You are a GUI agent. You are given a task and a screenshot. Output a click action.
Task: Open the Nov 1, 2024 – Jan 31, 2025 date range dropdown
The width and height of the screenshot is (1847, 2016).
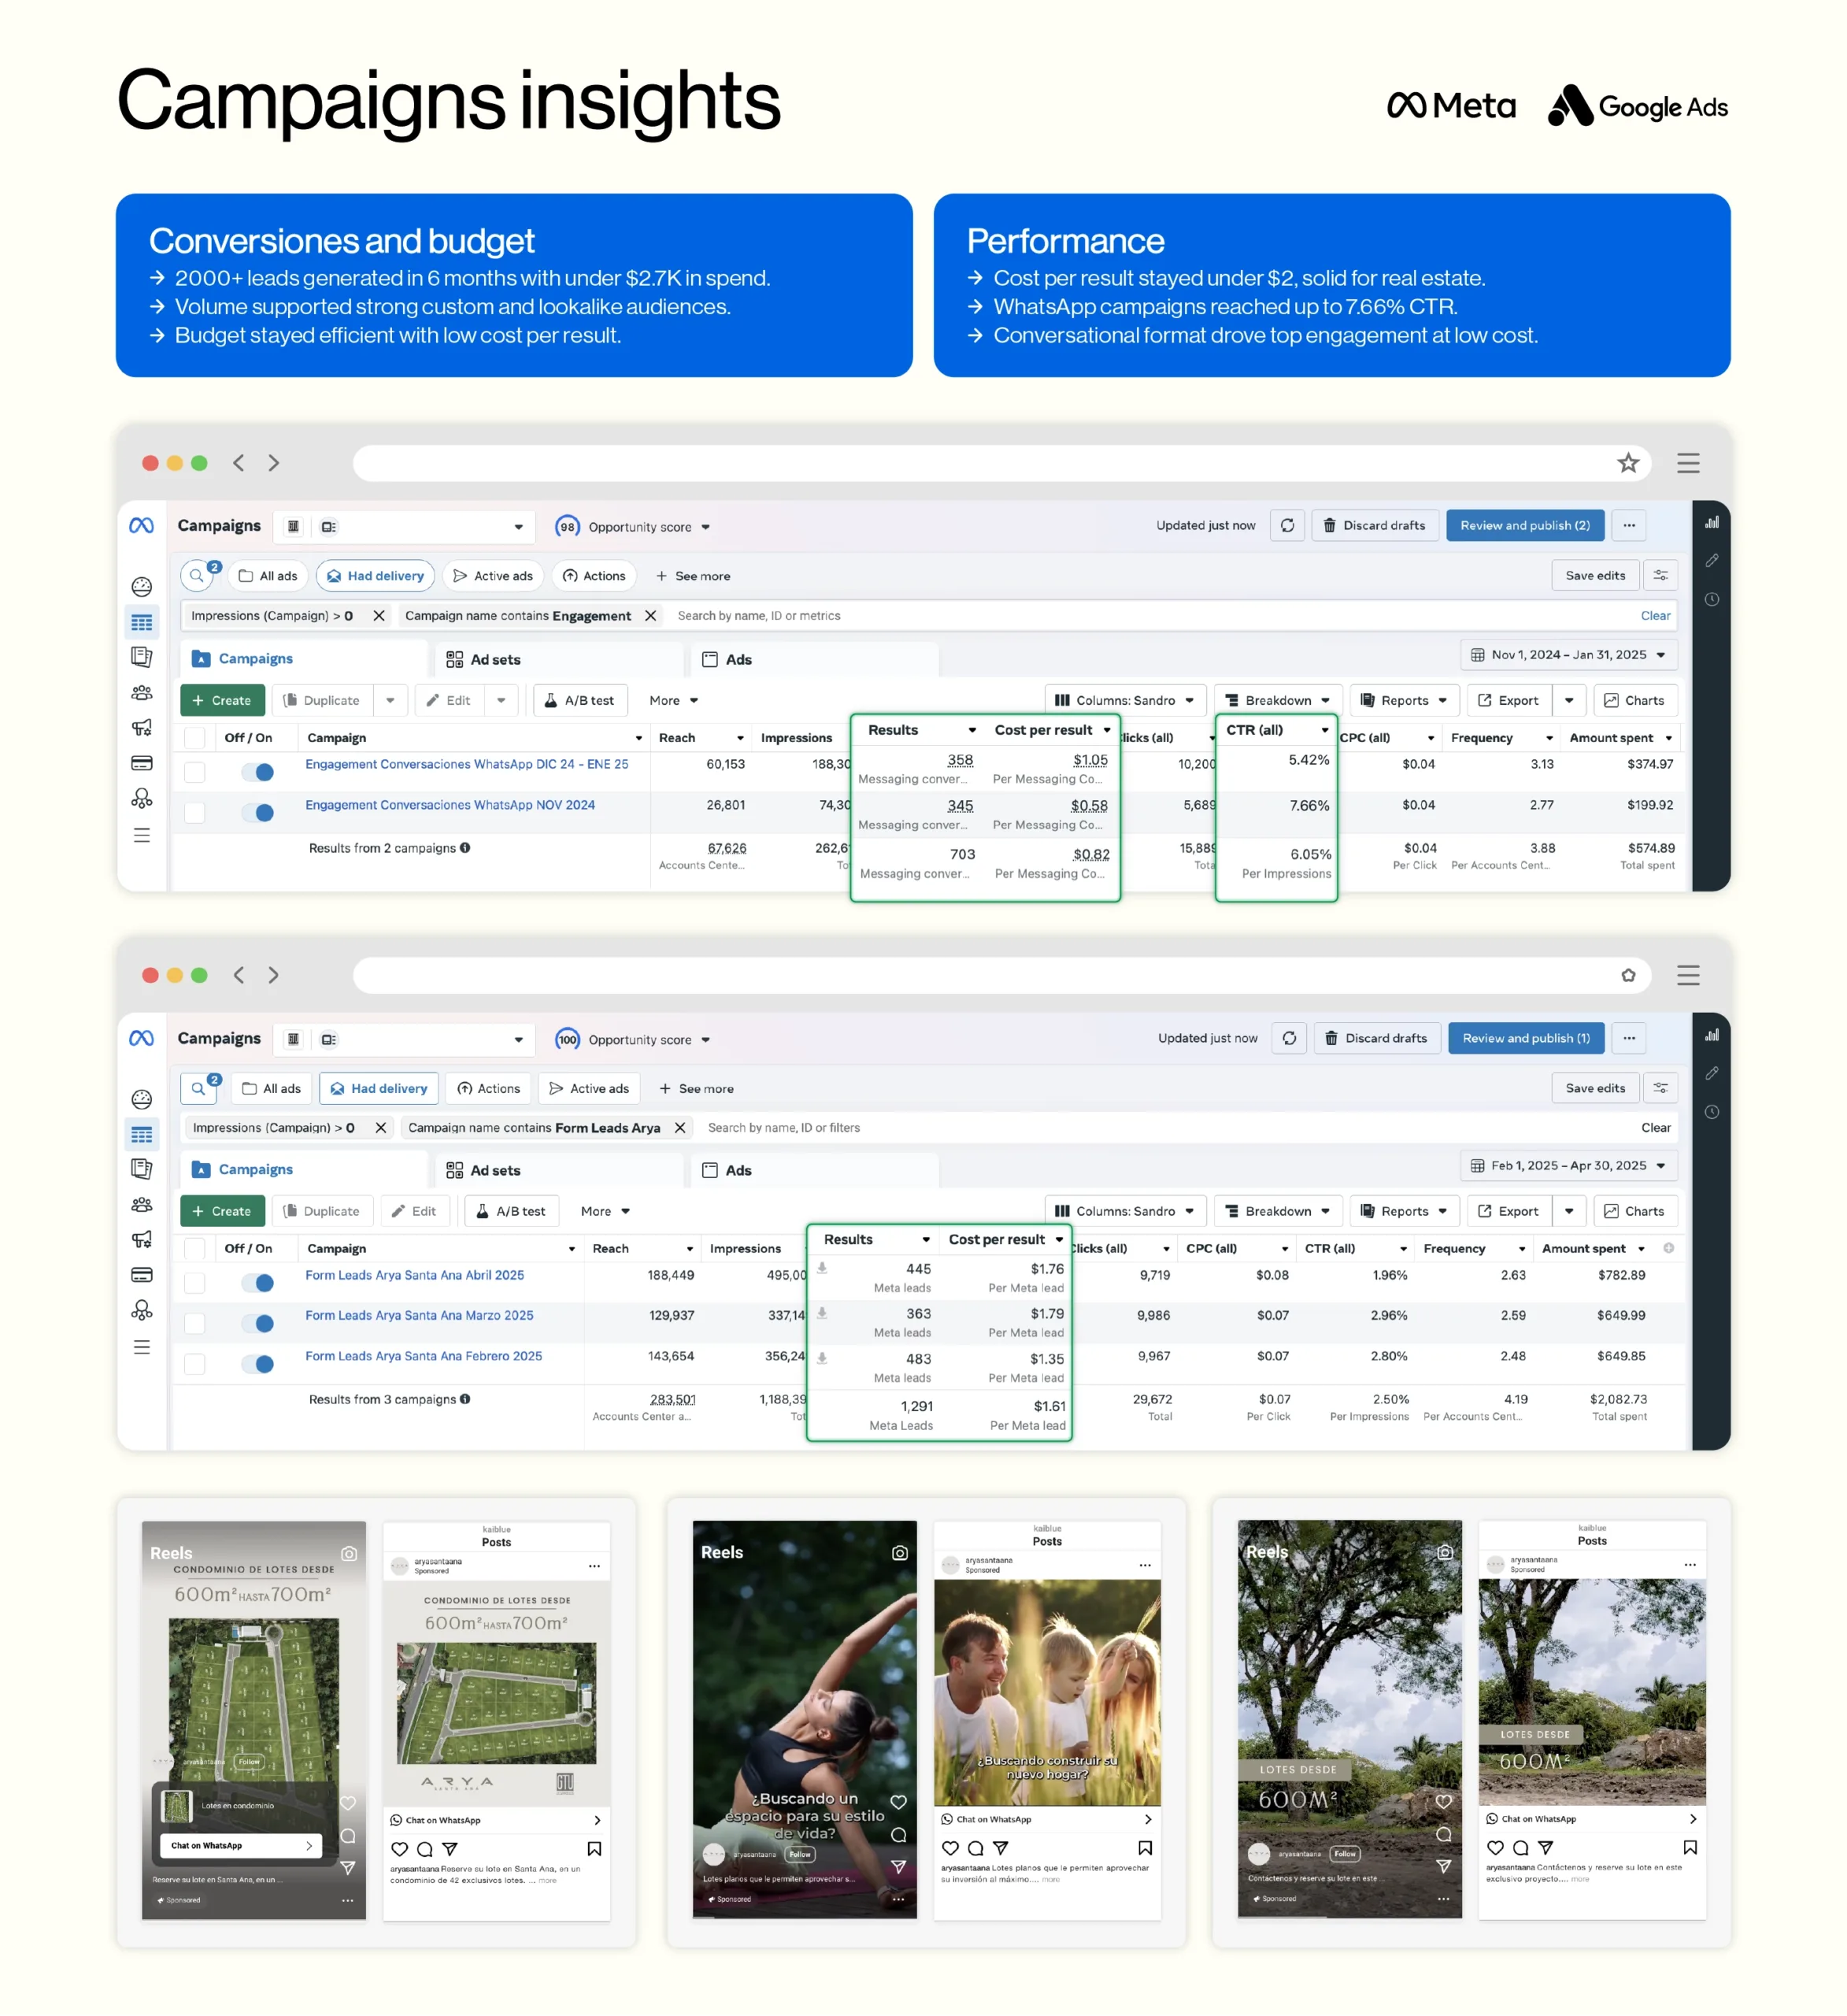(1568, 655)
